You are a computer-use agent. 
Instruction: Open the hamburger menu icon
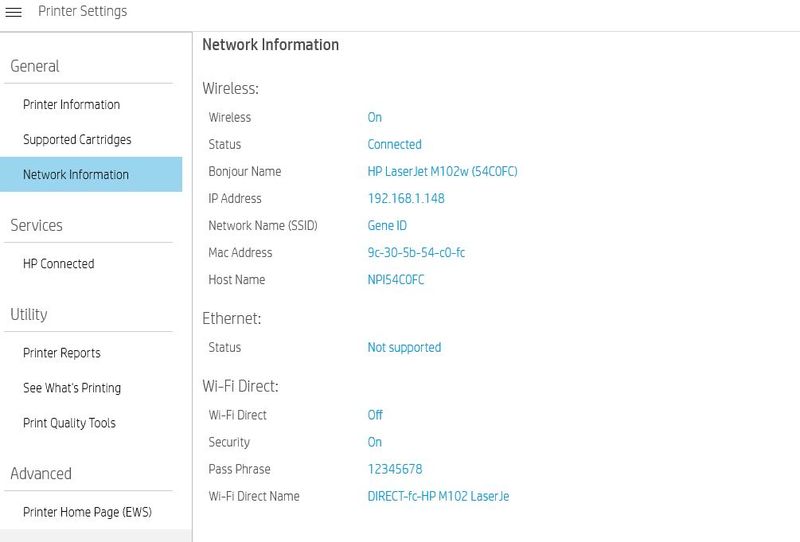14,12
